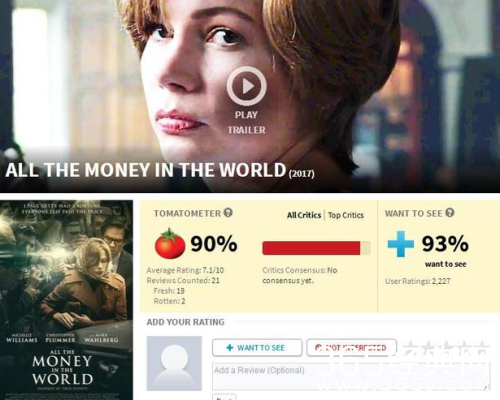Click the small plus in Want To See button

coord(230,348)
